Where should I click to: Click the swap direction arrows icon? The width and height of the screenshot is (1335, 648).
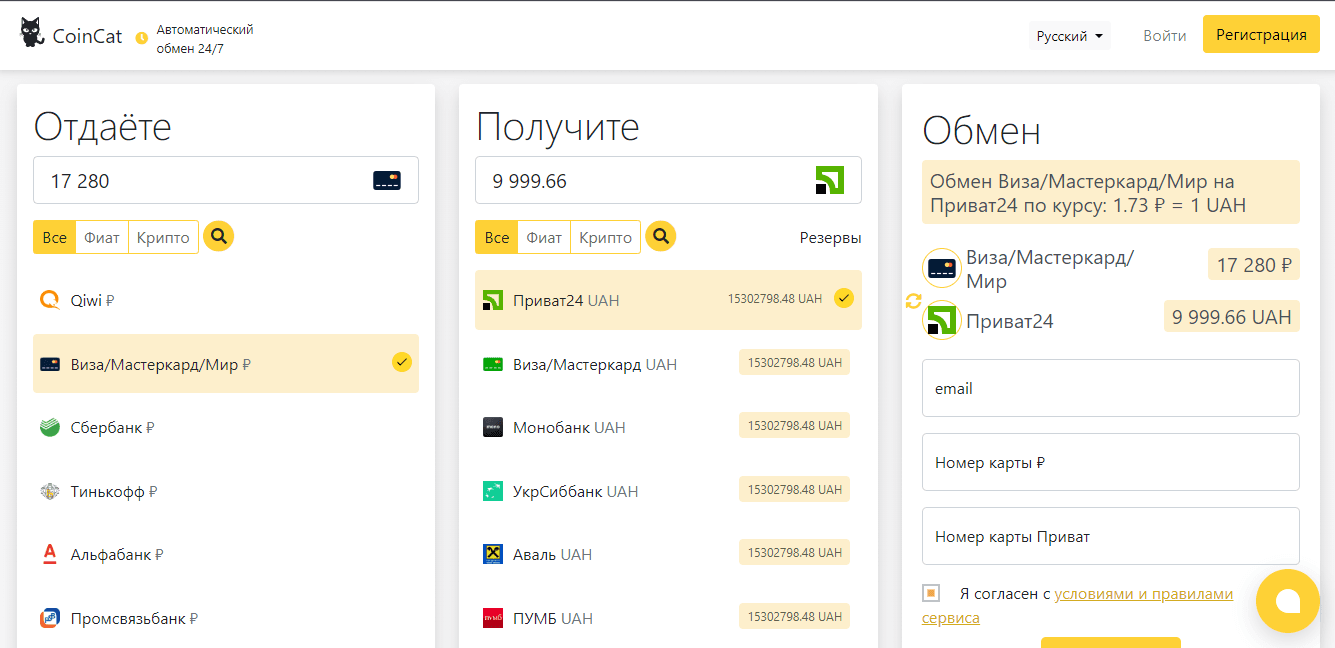(x=912, y=301)
